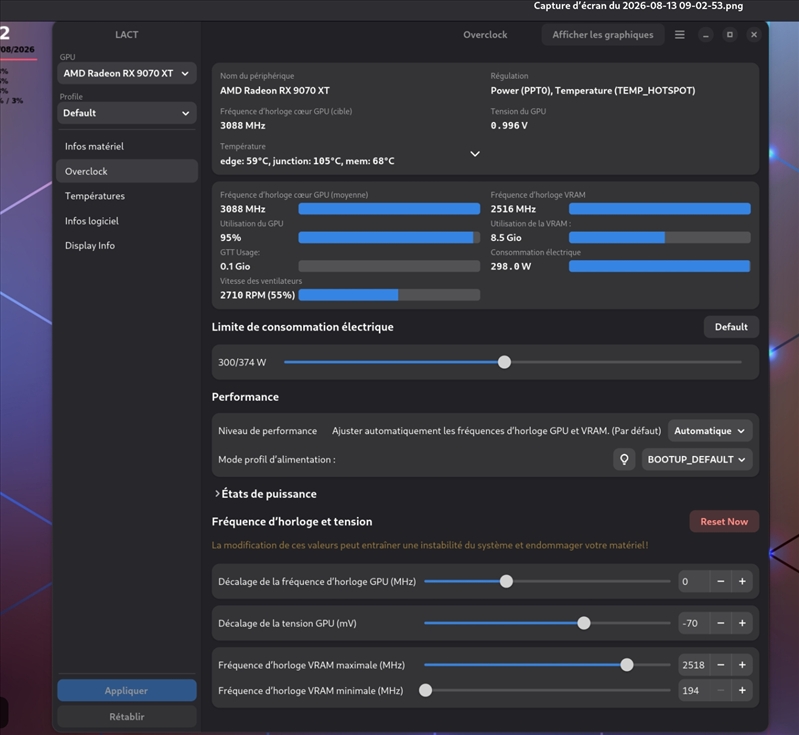799x735 pixels.
Task: Decrease GPU voltage offset with minus
Action: 721,623
